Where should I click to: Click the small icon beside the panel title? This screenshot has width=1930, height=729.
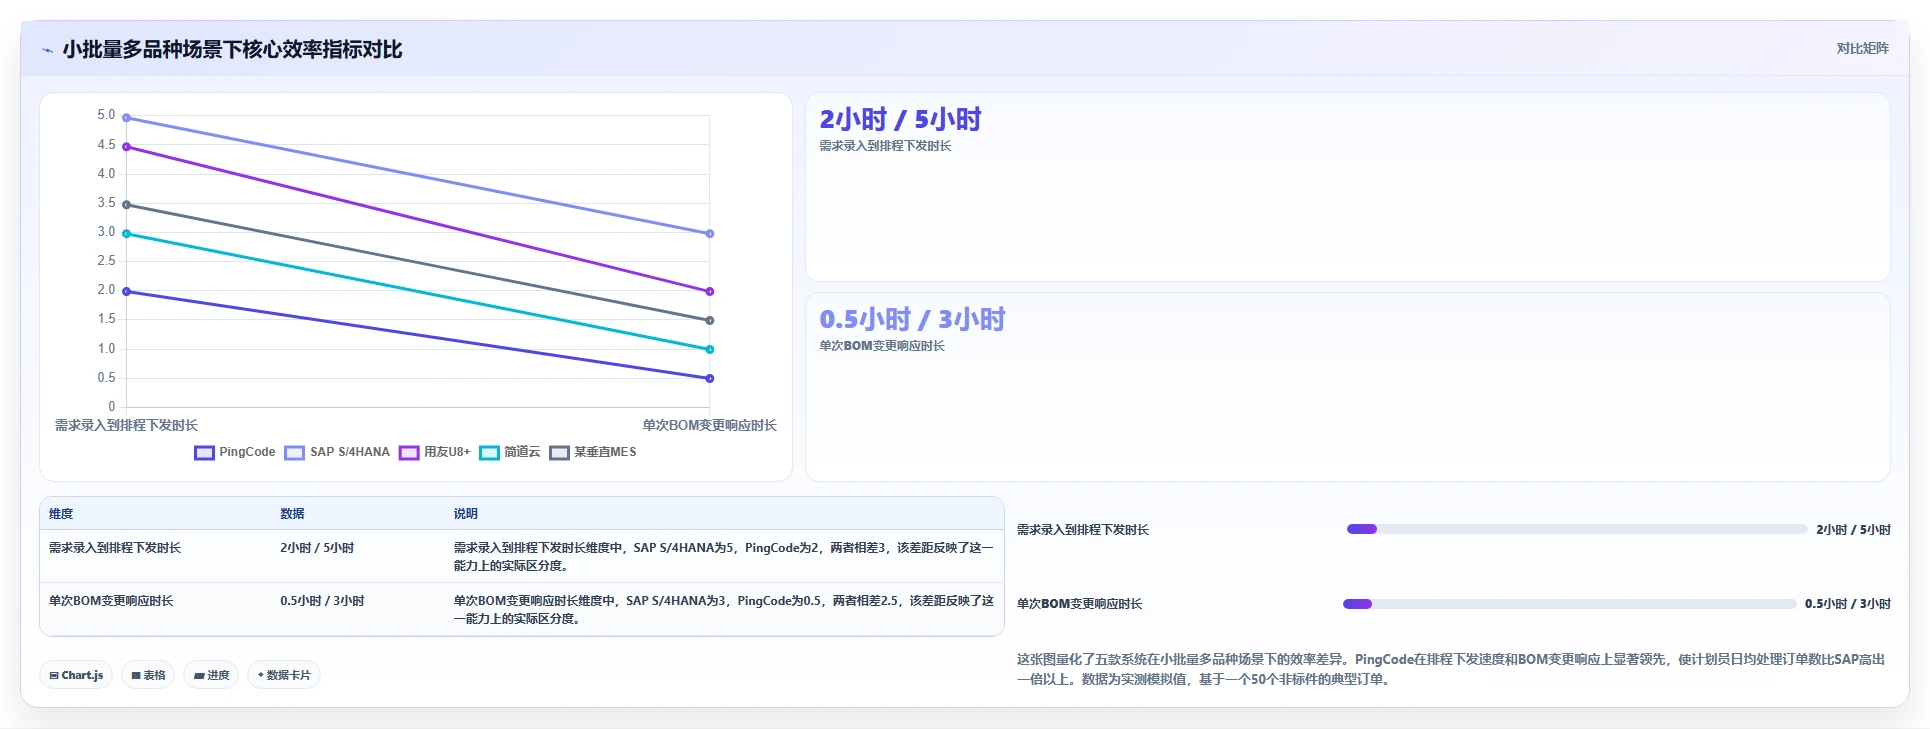pos(47,50)
